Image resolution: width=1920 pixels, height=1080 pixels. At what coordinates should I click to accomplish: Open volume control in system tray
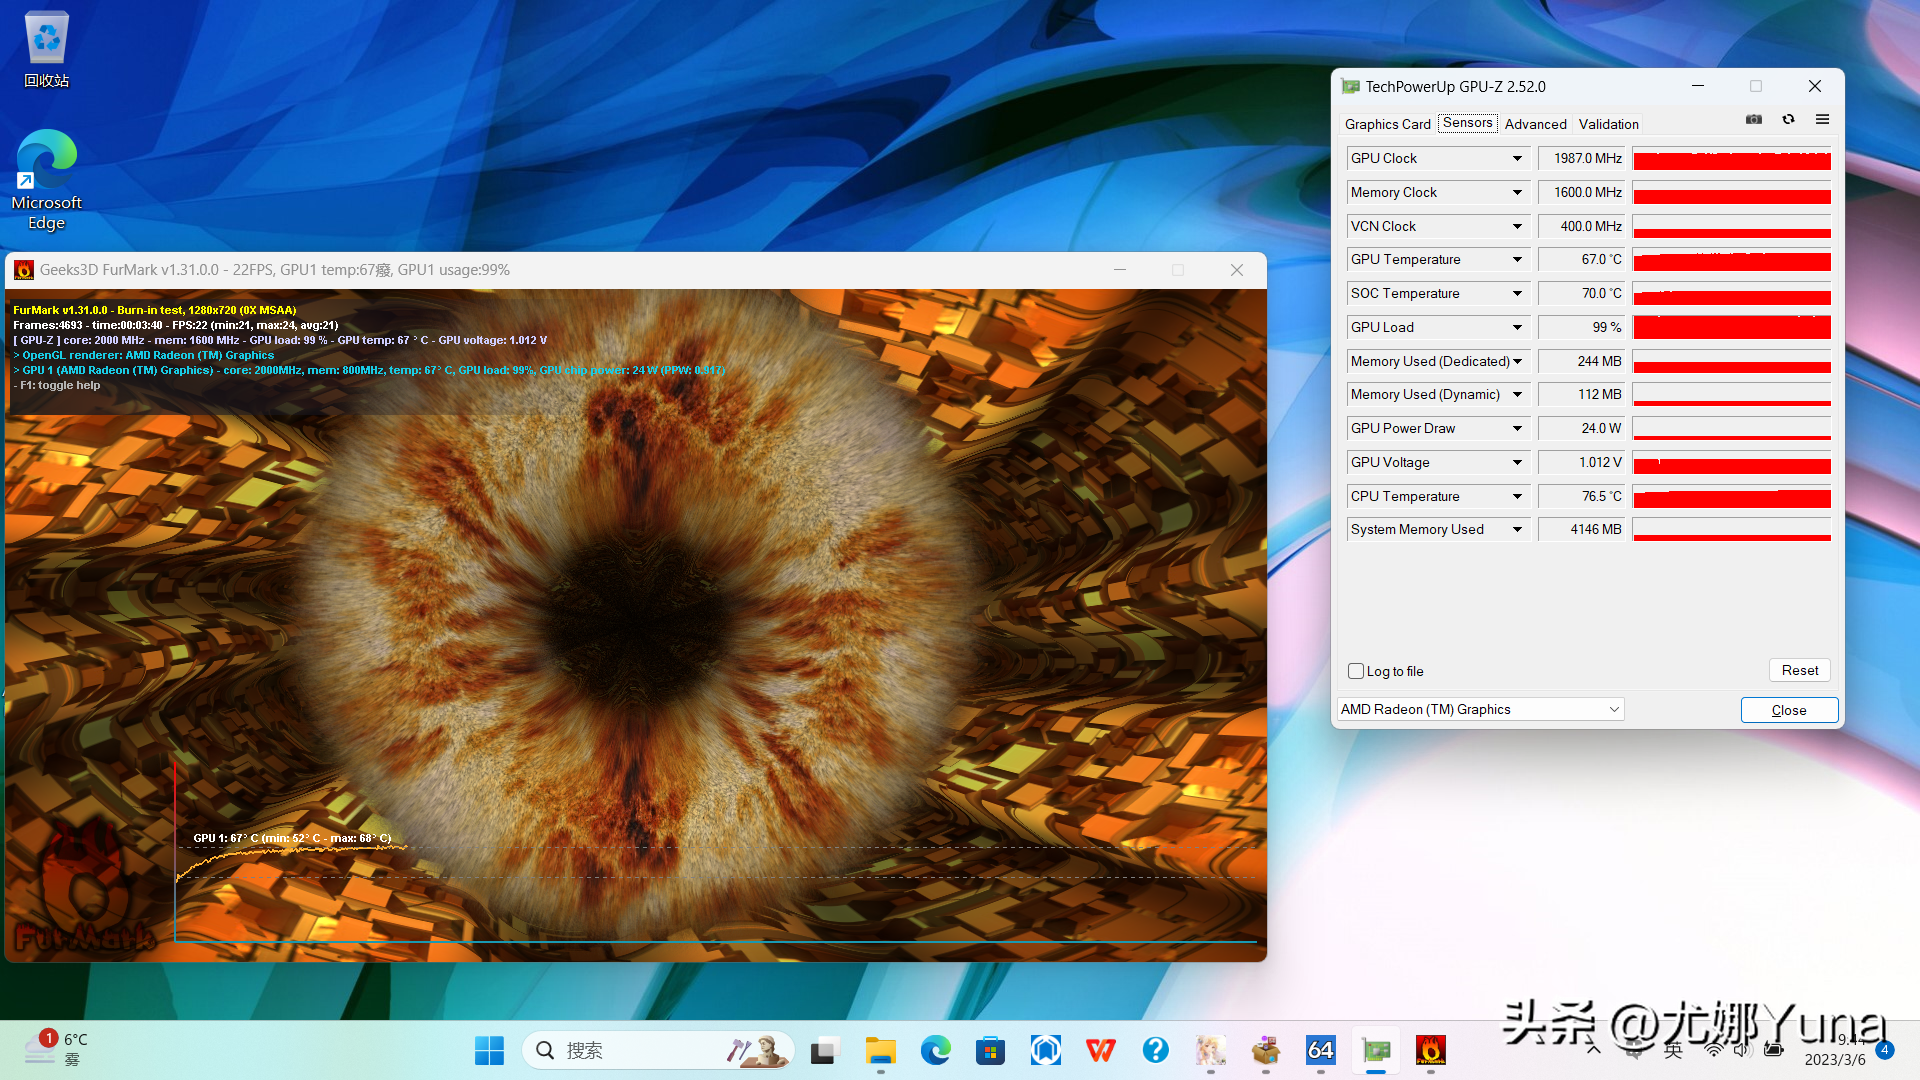tap(1743, 1050)
